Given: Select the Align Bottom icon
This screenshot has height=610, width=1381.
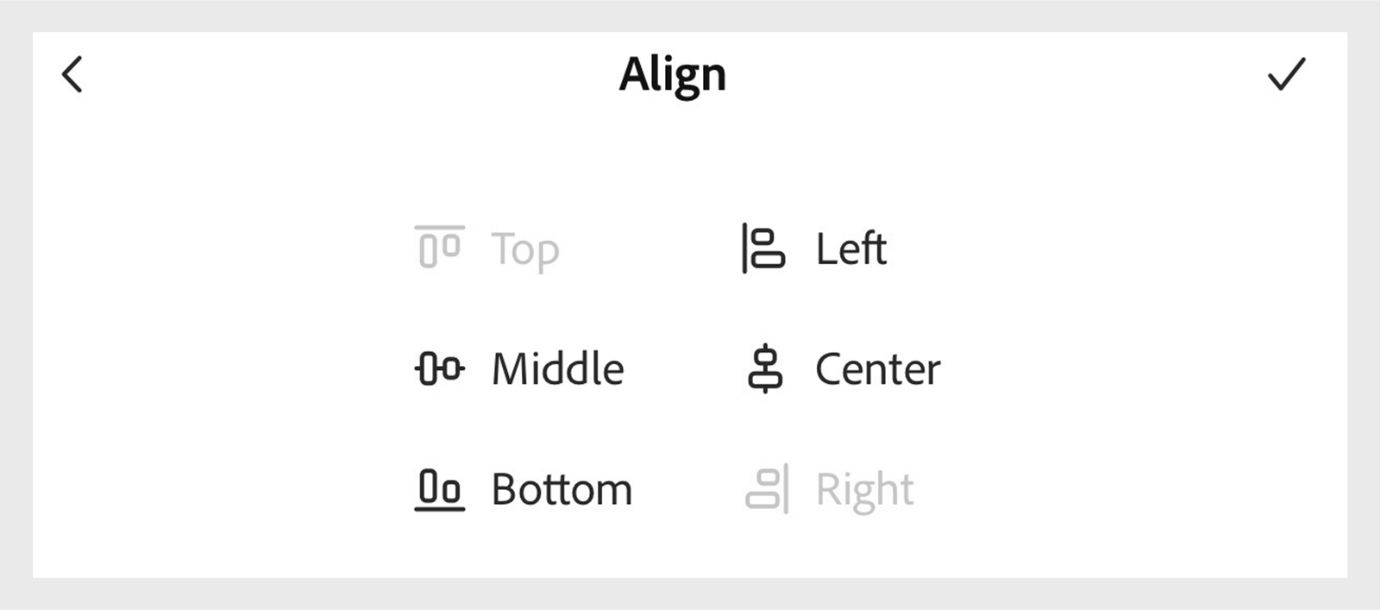Looking at the screenshot, I should [x=437, y=489].
